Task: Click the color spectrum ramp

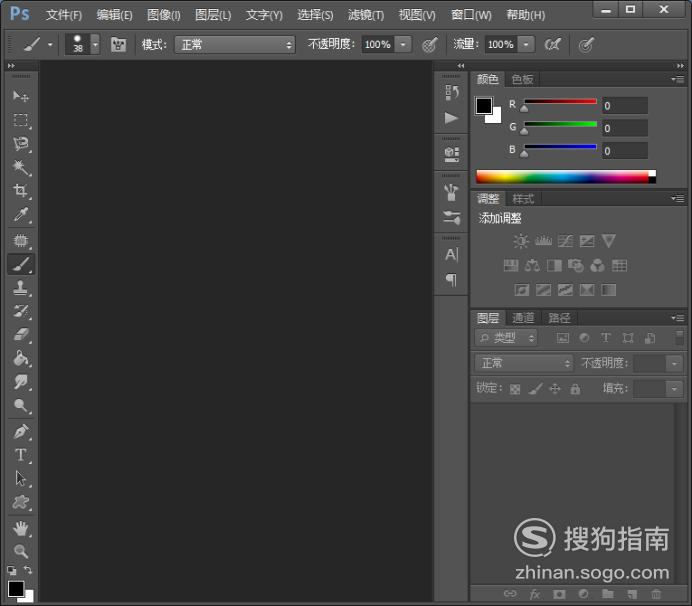Action: point(566,177)
